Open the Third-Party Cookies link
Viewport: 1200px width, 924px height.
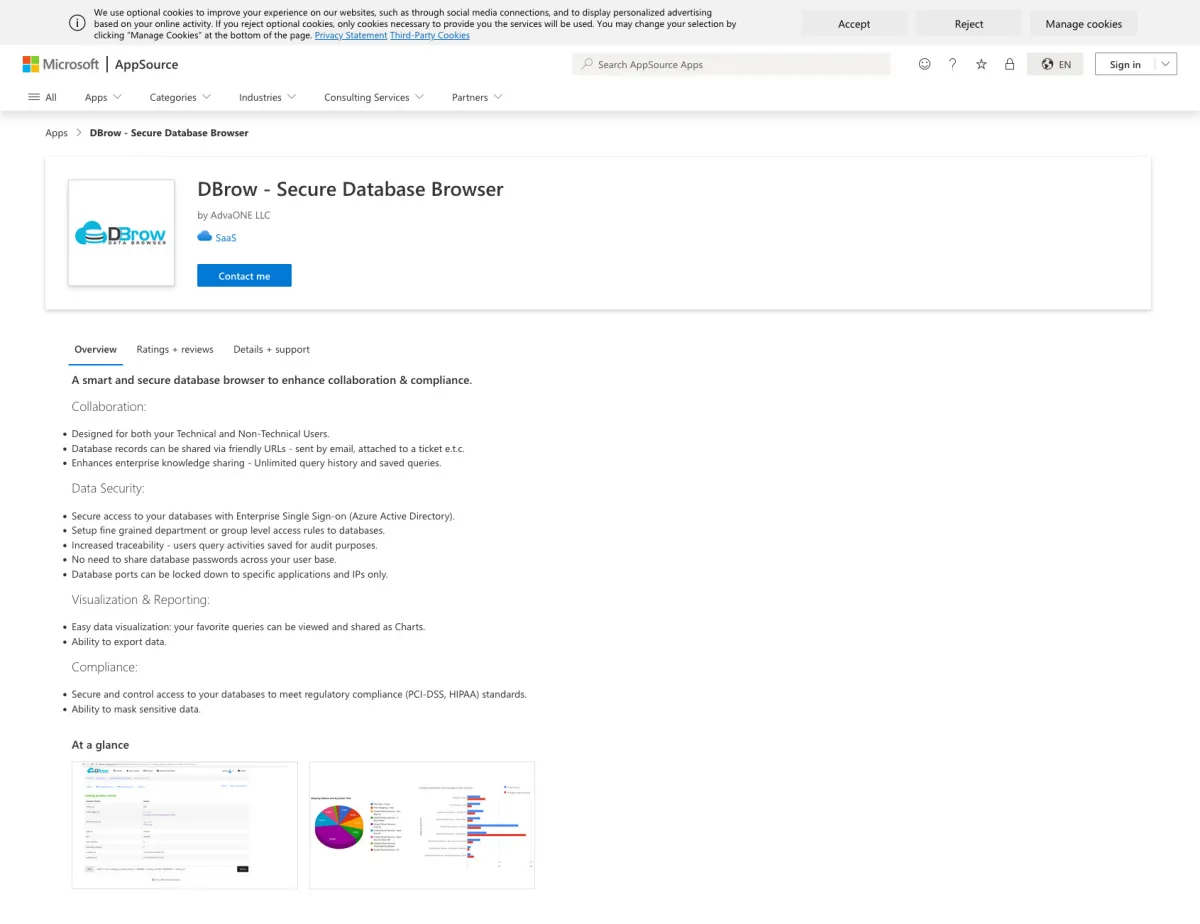430,35
